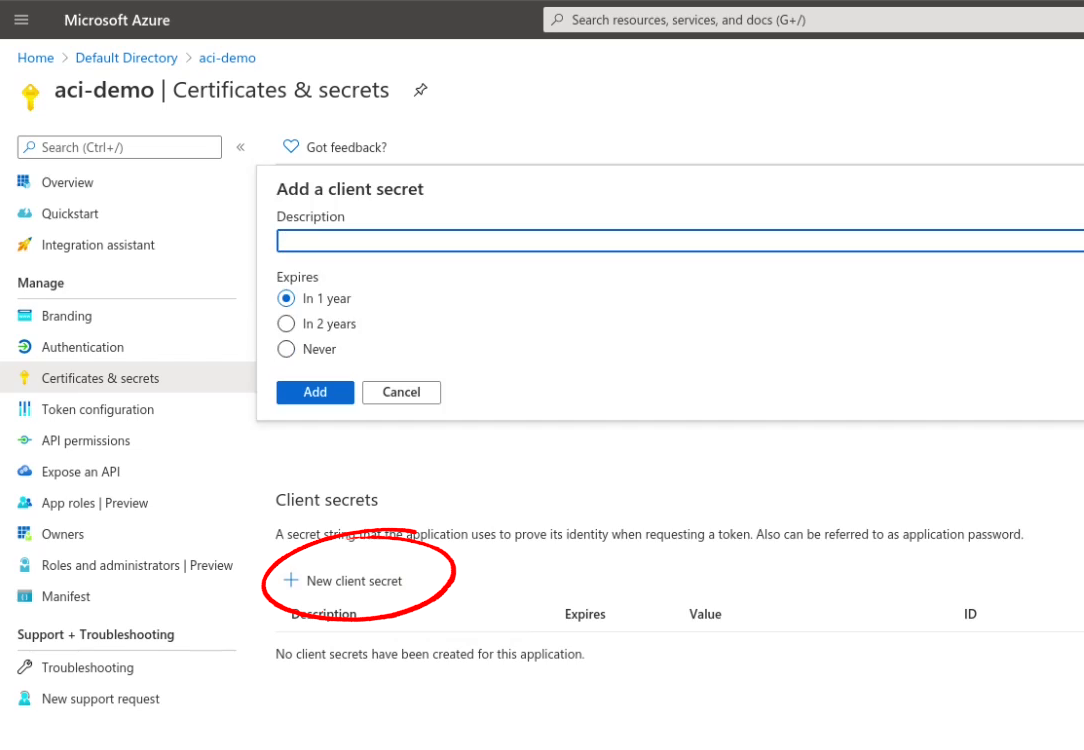Click the Value column header
Image resolution: width=1084 pixels, height=750 pixels.
pos(705,614)
